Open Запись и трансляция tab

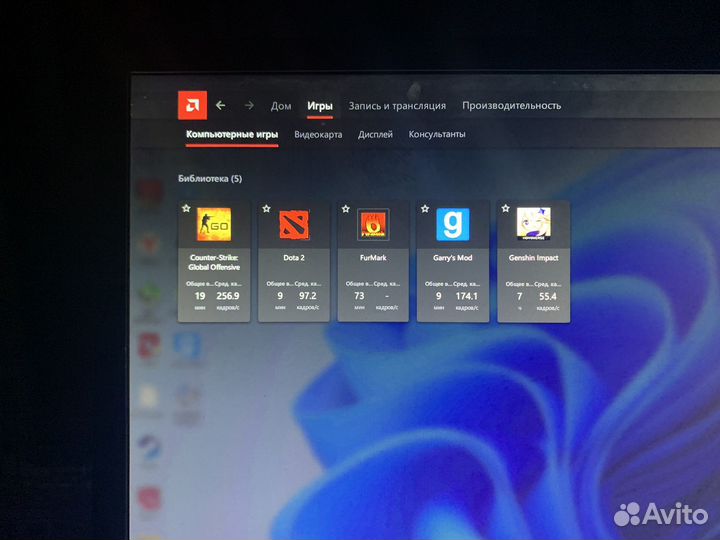pos(397,106)
